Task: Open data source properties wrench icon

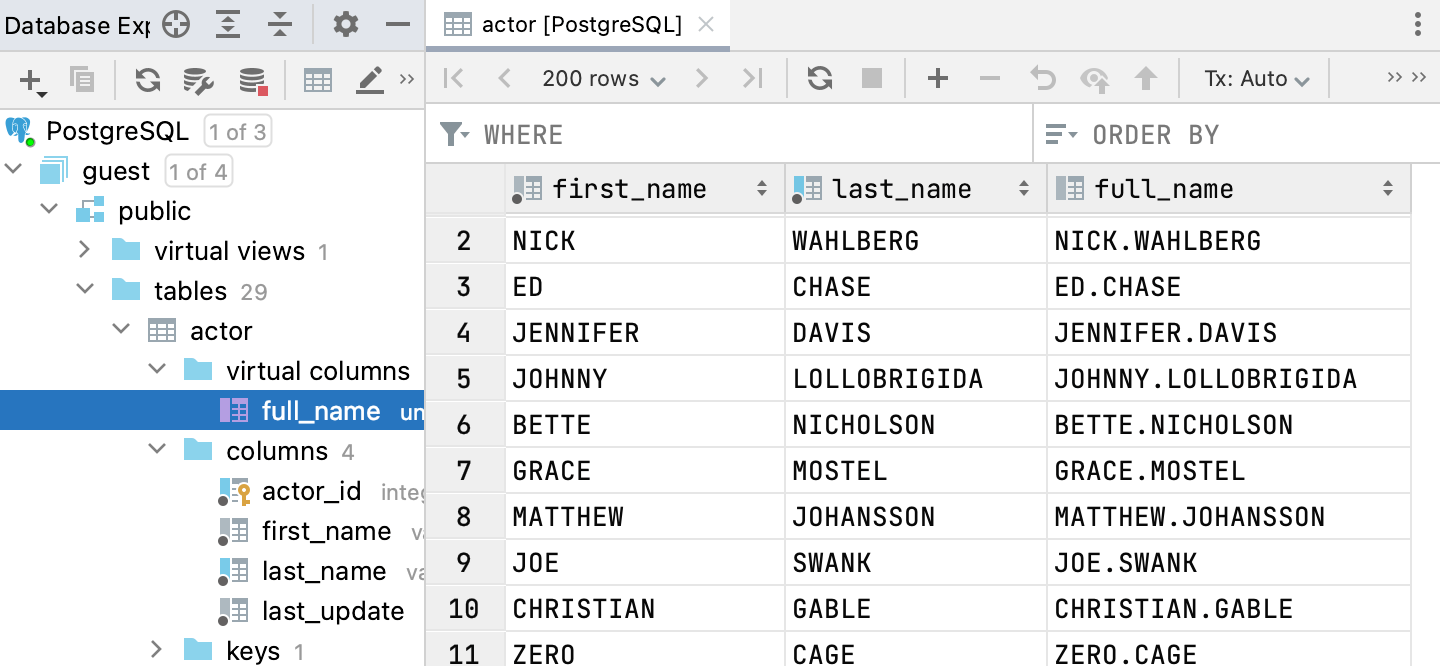Action: 199,80
